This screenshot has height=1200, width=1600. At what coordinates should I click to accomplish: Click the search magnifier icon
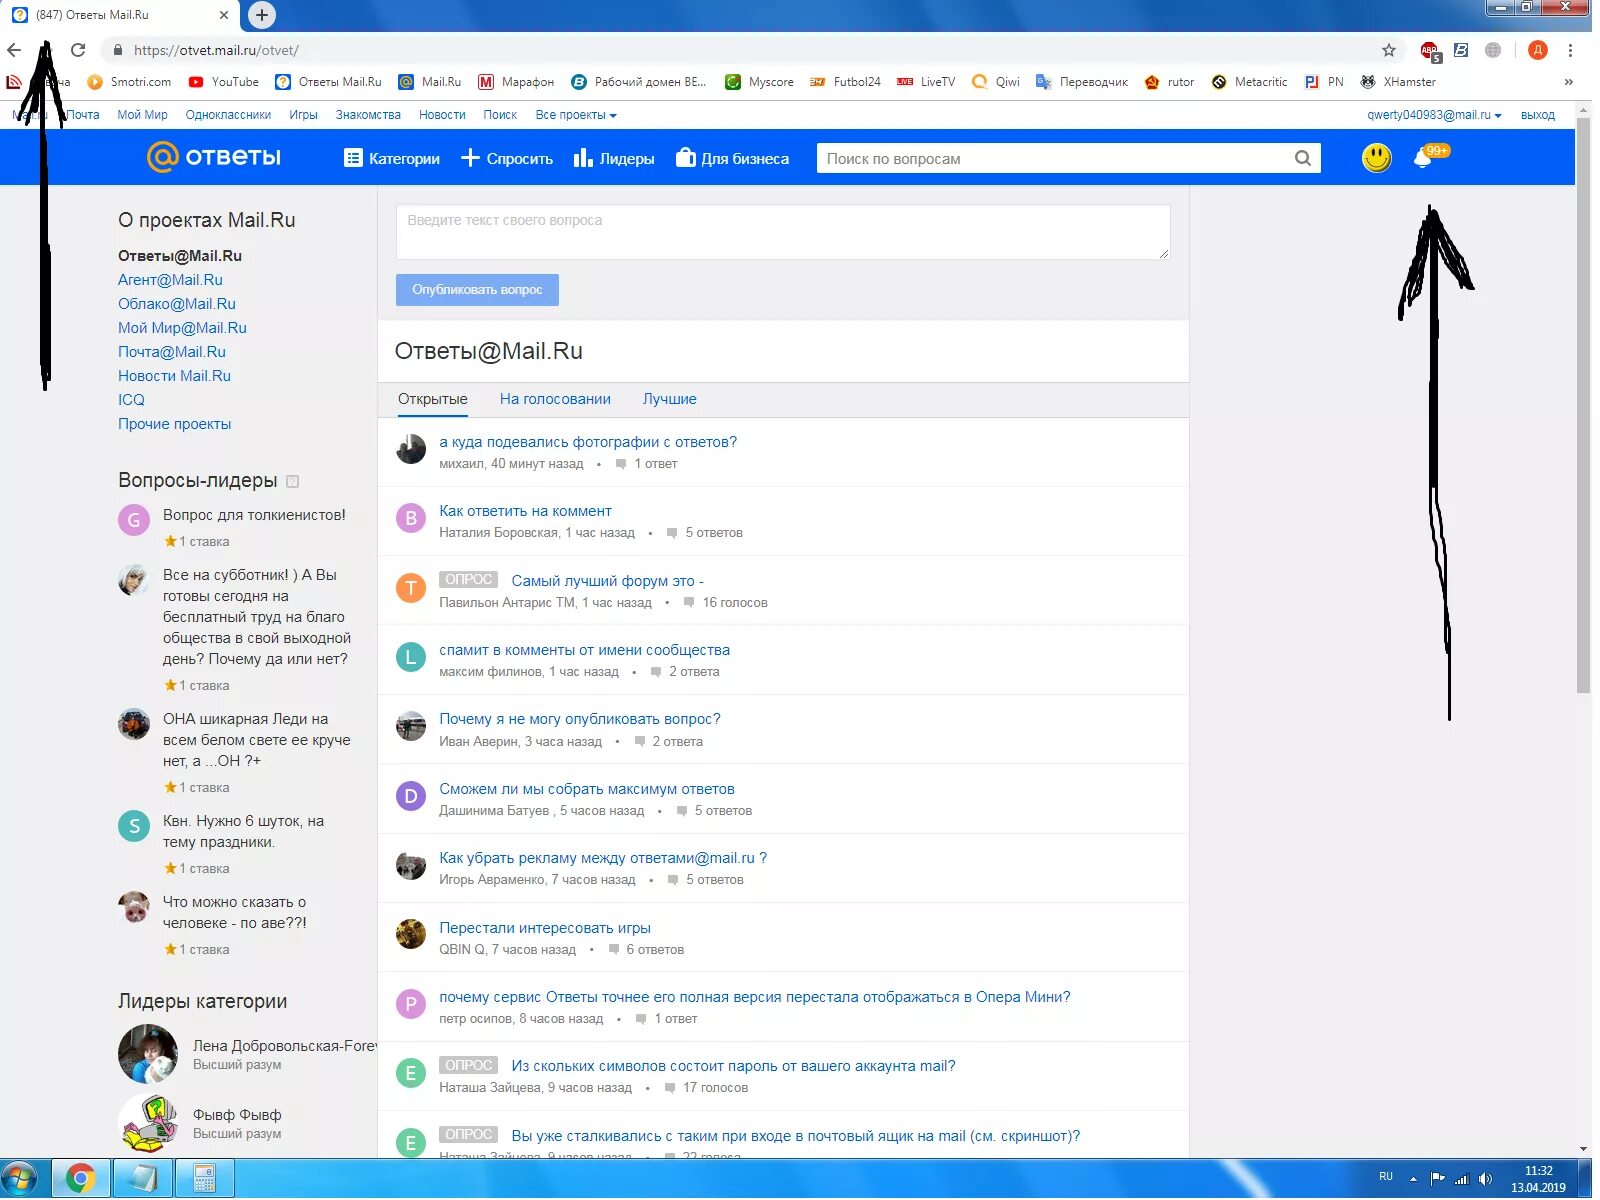[1302, 158]
